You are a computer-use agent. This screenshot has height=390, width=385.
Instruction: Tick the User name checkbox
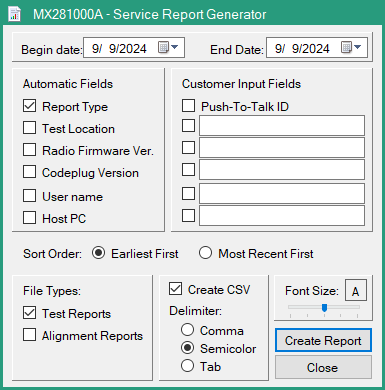point(30,196)
